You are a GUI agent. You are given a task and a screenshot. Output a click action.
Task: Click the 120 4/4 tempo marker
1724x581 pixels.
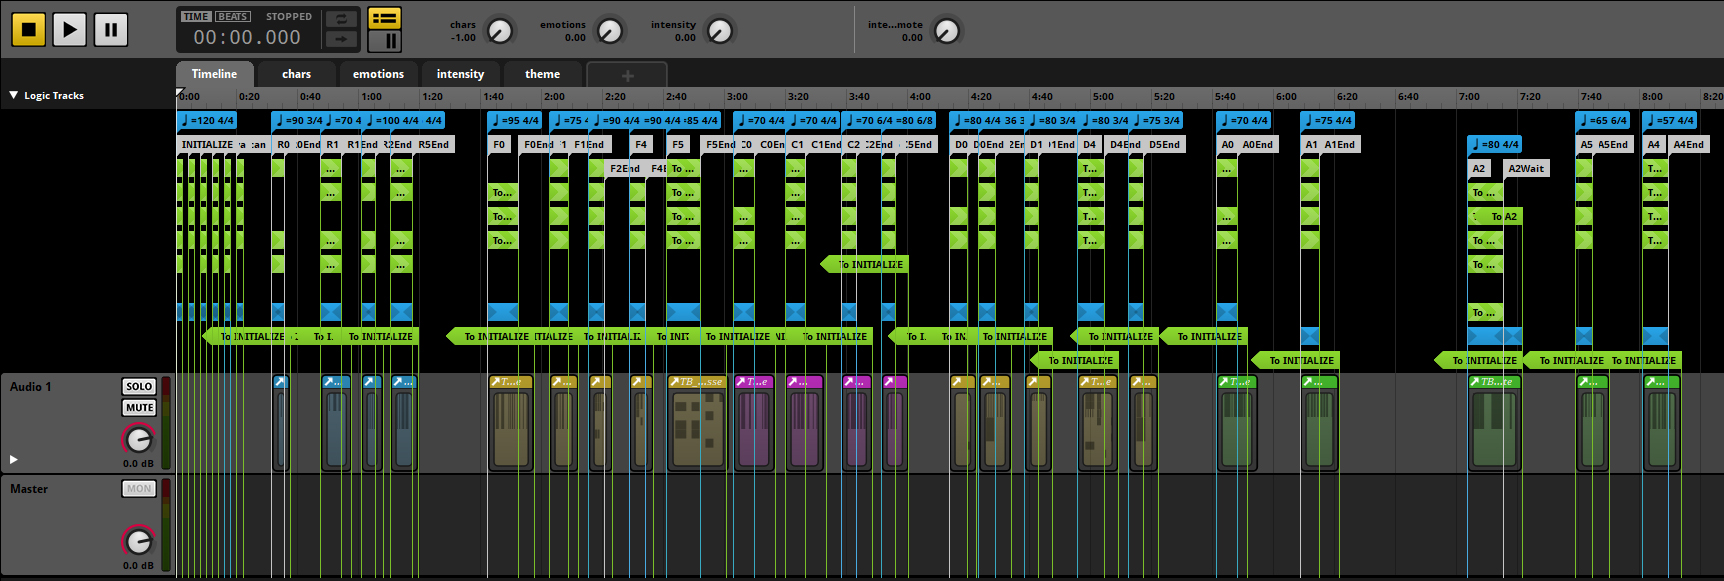click(208, 121)
